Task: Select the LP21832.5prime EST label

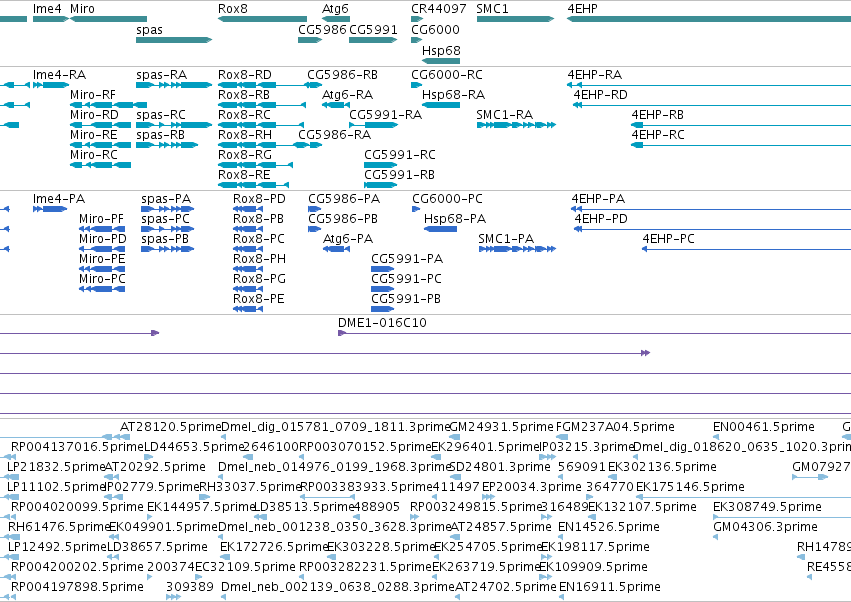Action: tap(56, 467)
